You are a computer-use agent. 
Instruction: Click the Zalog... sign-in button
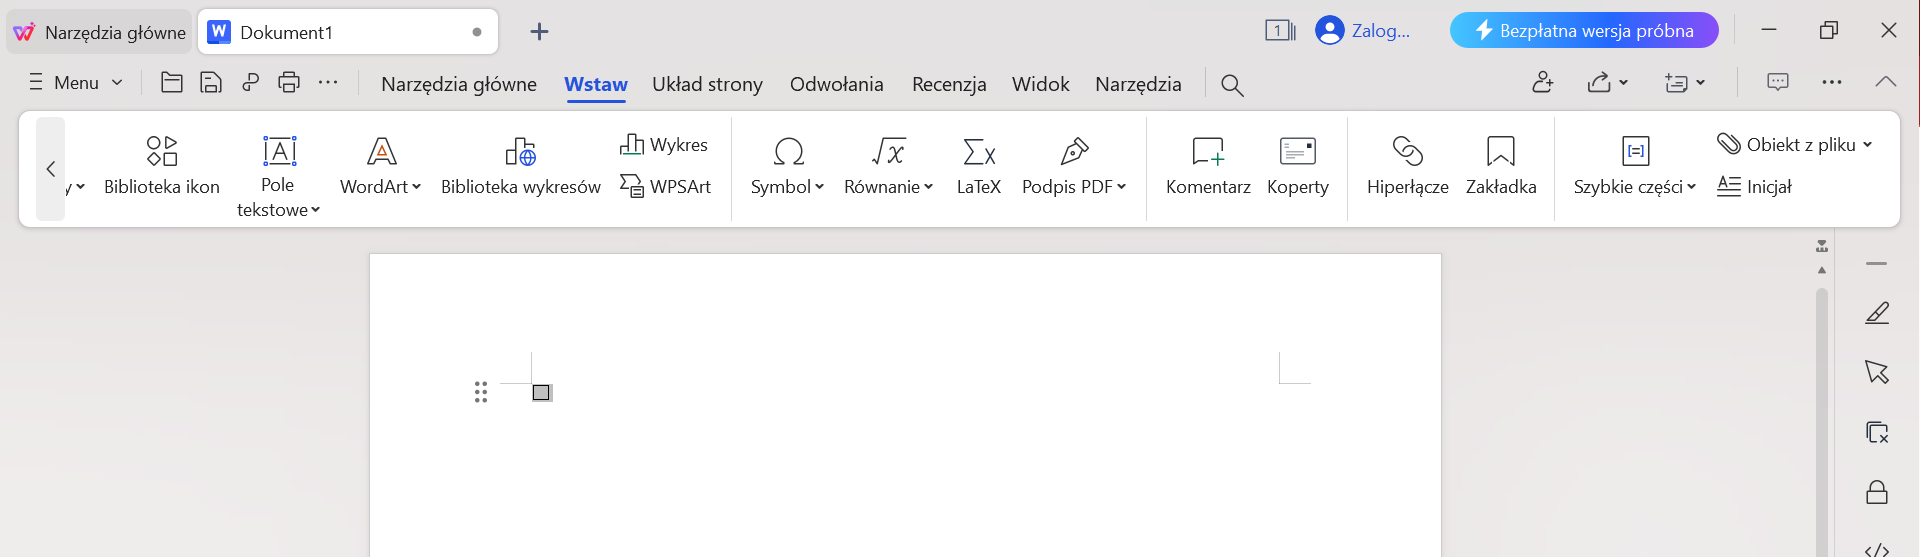(x=1363, y=31)
